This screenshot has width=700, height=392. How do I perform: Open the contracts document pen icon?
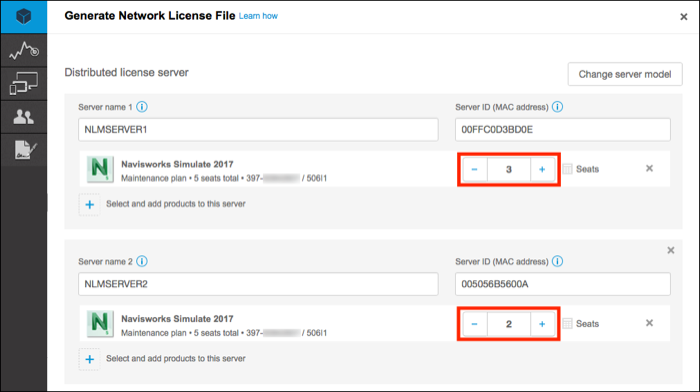25,150
